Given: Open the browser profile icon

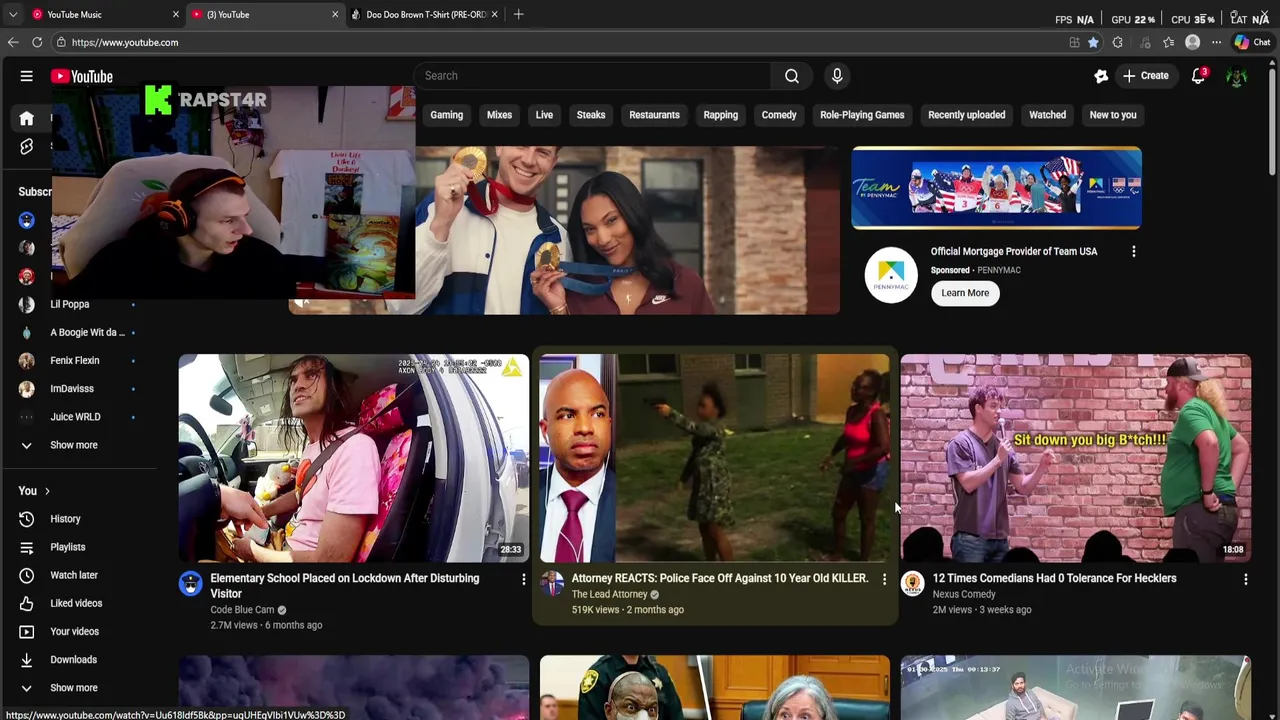Looking at the screenshot, I should [1192, 42].
